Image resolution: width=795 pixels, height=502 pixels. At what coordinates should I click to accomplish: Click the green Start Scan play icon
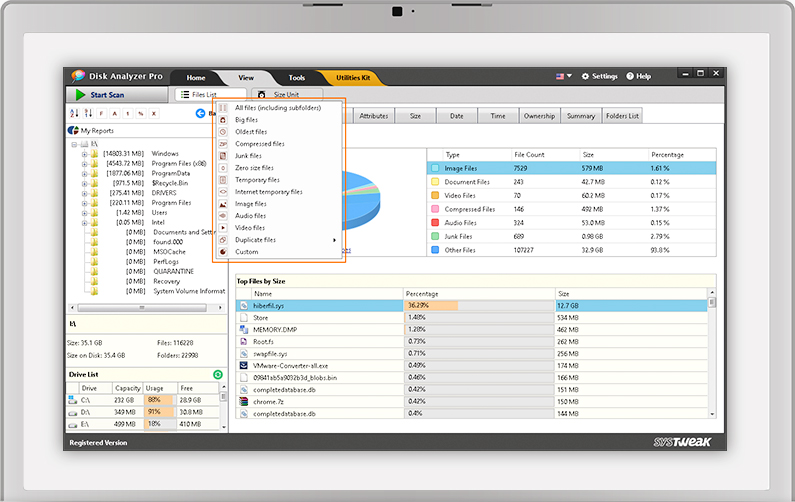[x=80, y=95]
